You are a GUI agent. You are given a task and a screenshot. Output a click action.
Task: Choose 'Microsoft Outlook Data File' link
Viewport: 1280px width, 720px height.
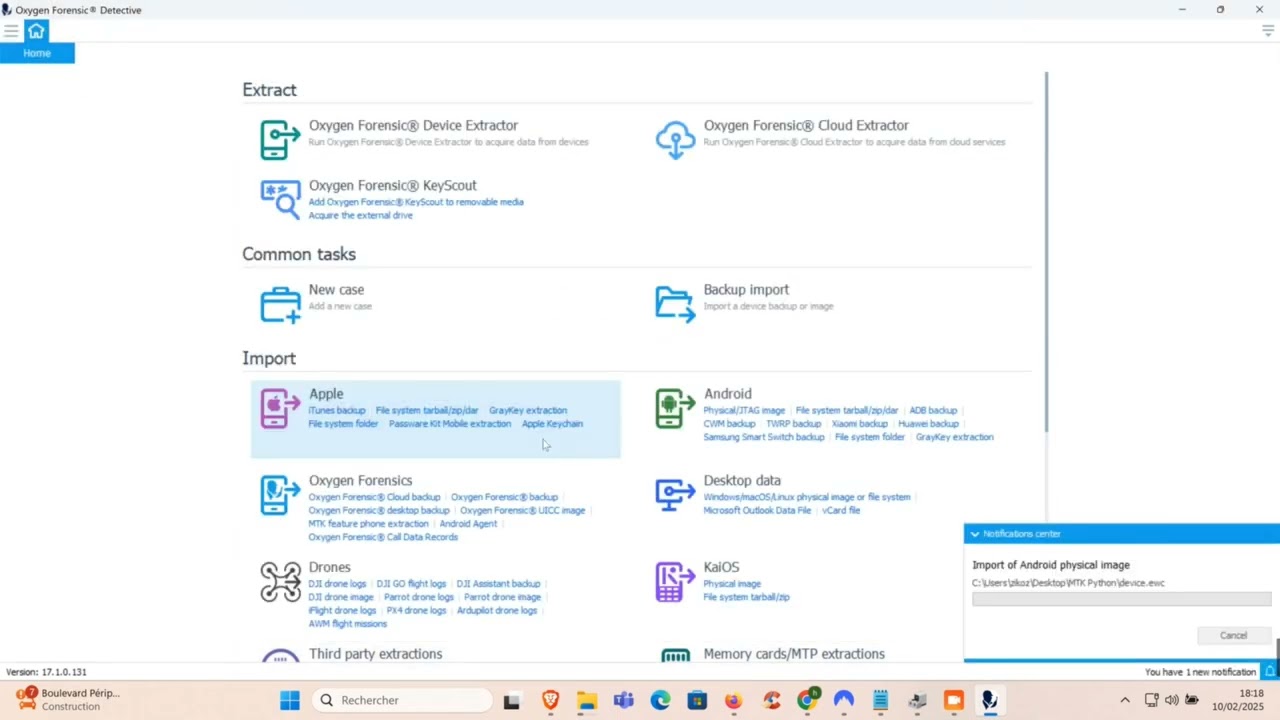(x=757, y=510)
